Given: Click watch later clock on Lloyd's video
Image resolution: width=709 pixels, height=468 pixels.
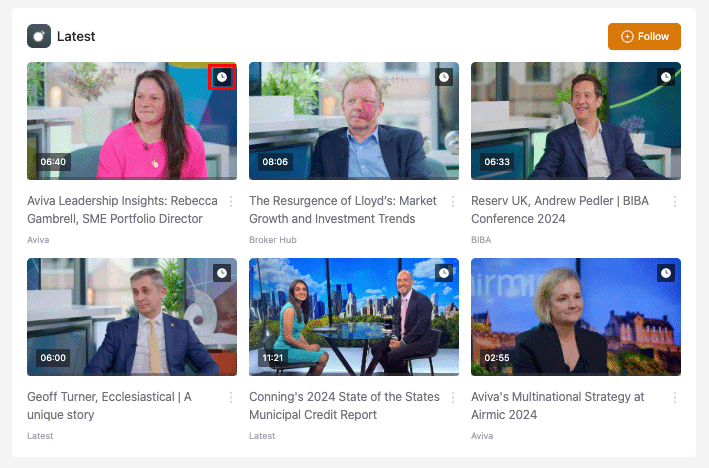Looking at the screenshot, I should pos(444,77).
